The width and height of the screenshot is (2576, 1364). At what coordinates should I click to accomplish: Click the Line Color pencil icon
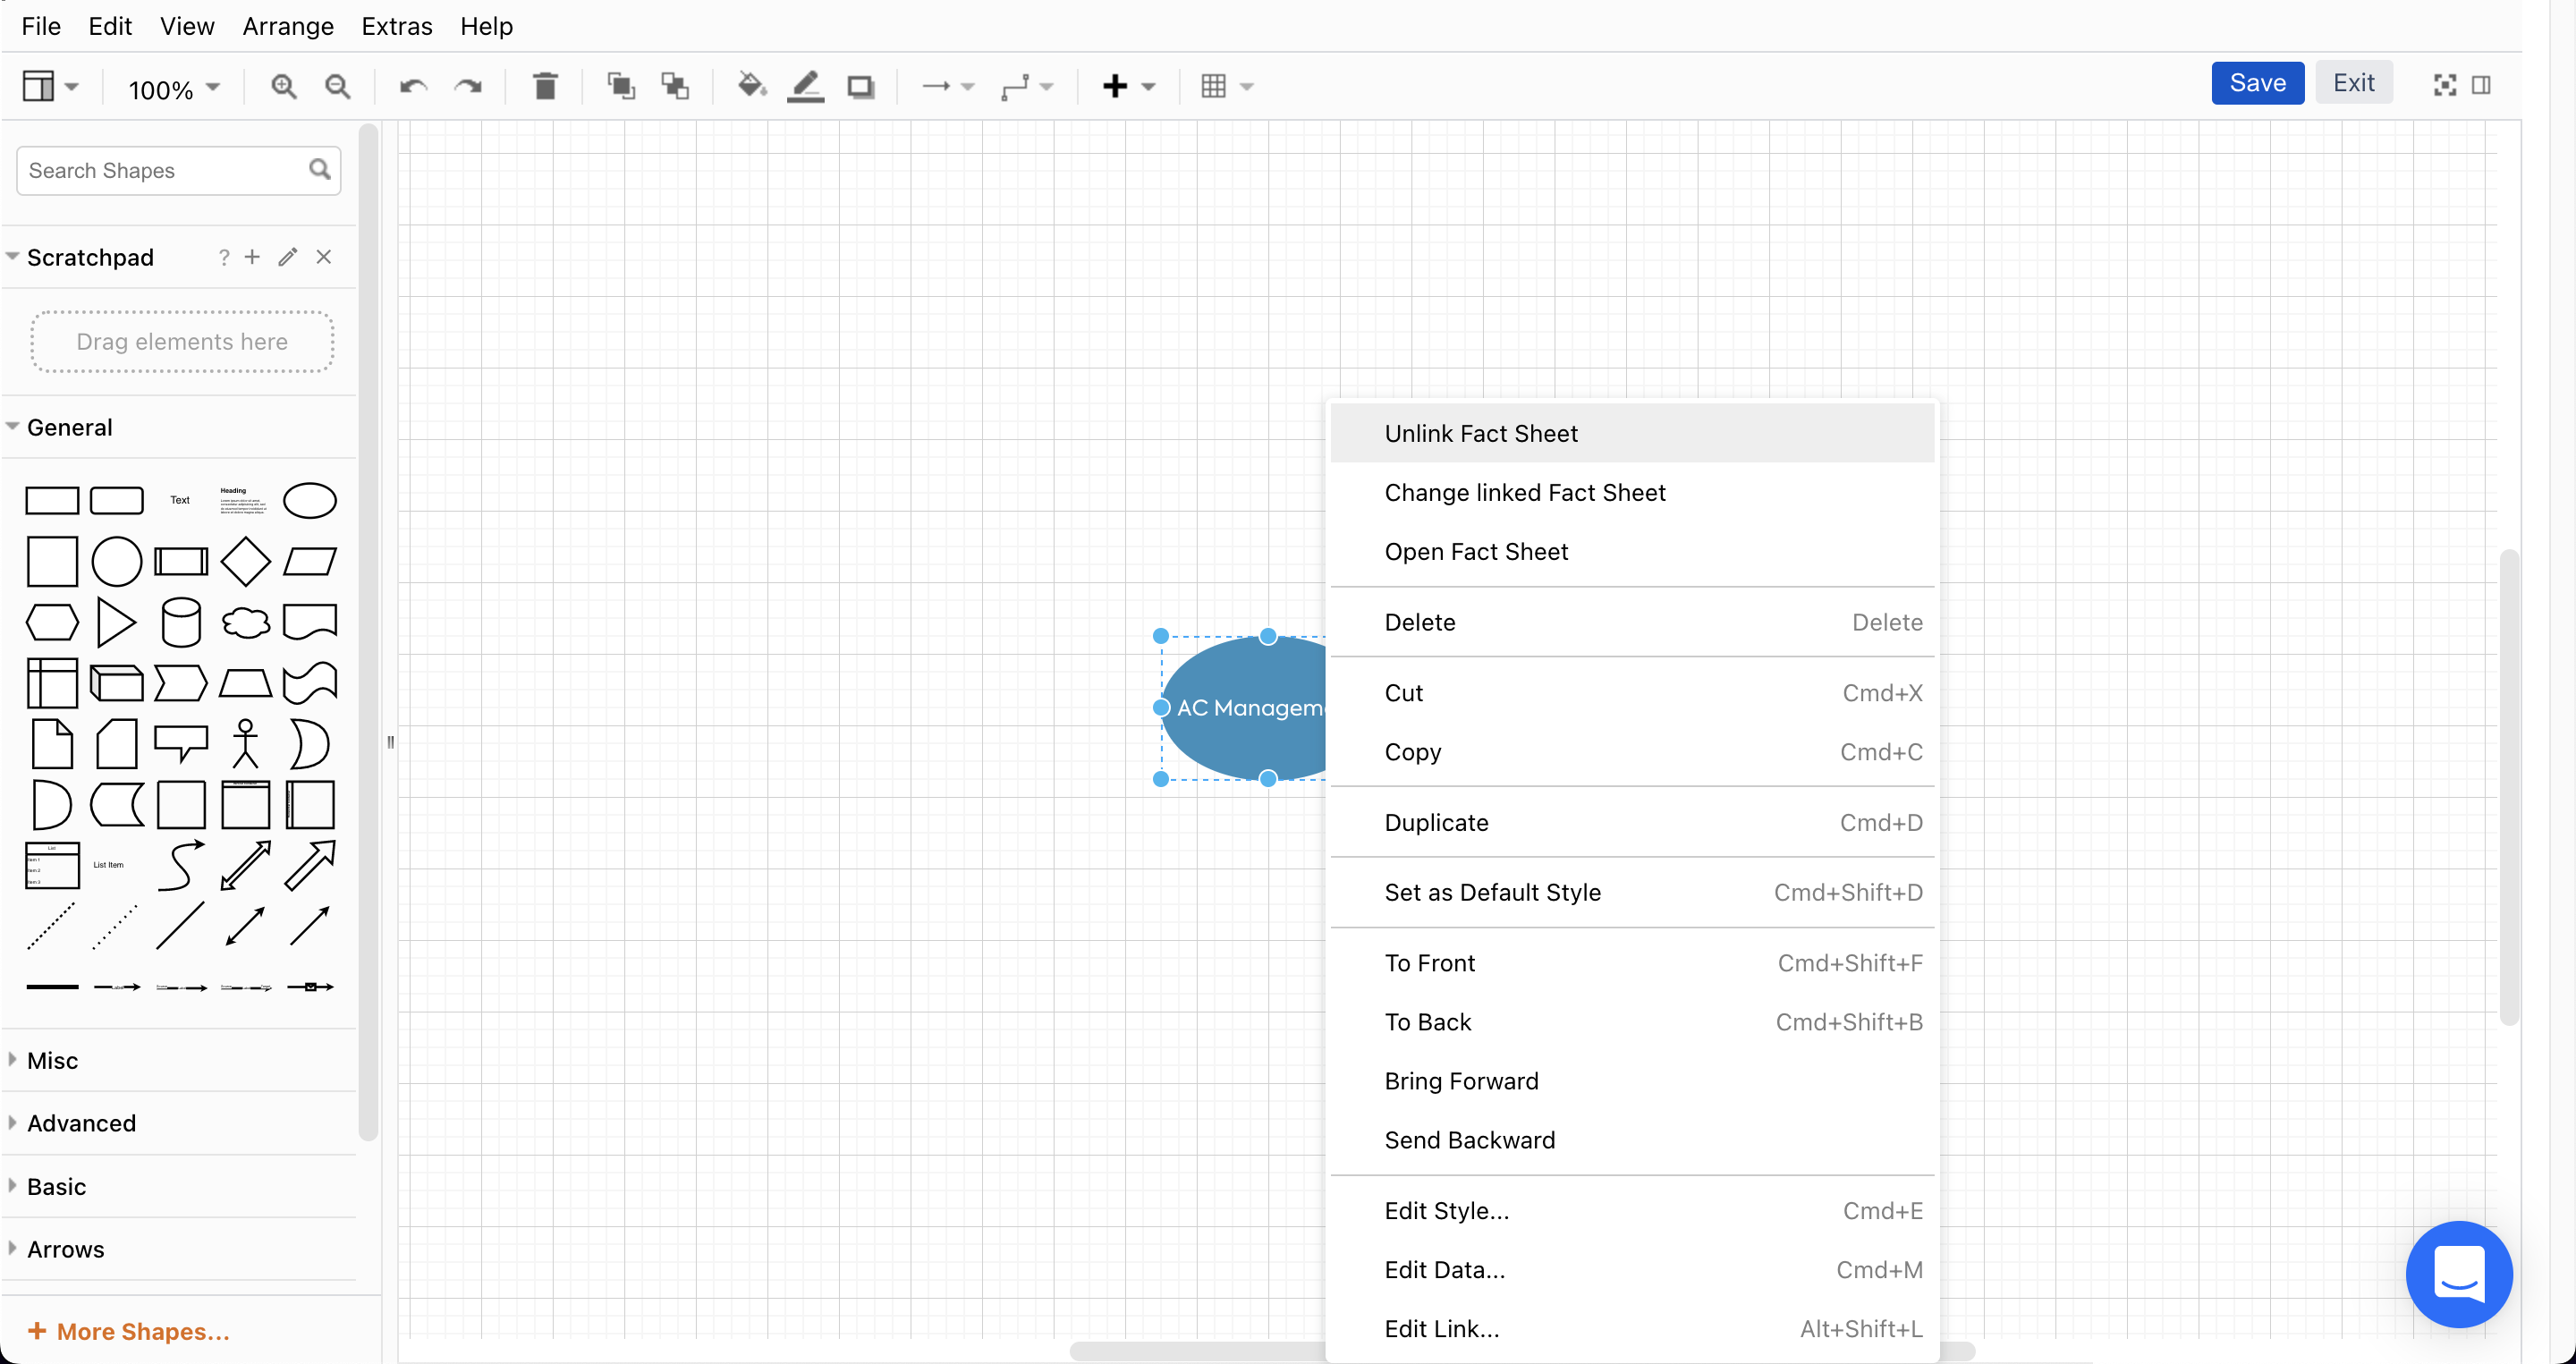pyautogui.click(x=805, y=87)
